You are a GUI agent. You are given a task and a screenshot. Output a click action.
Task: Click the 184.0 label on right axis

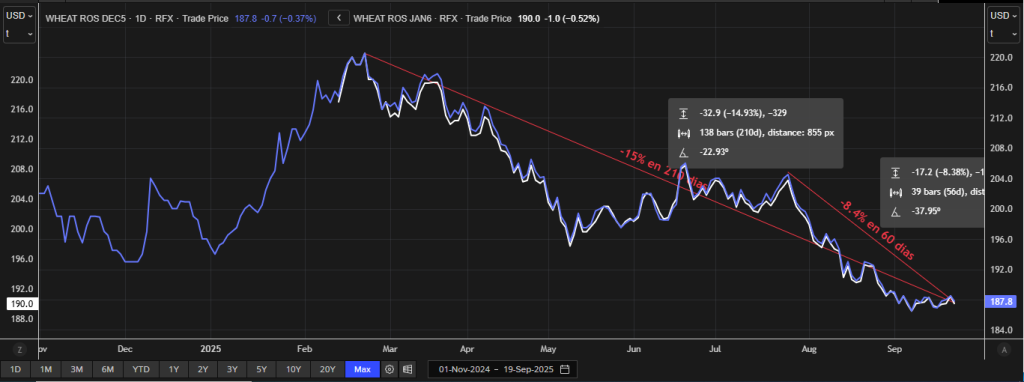coord(1000,330)
